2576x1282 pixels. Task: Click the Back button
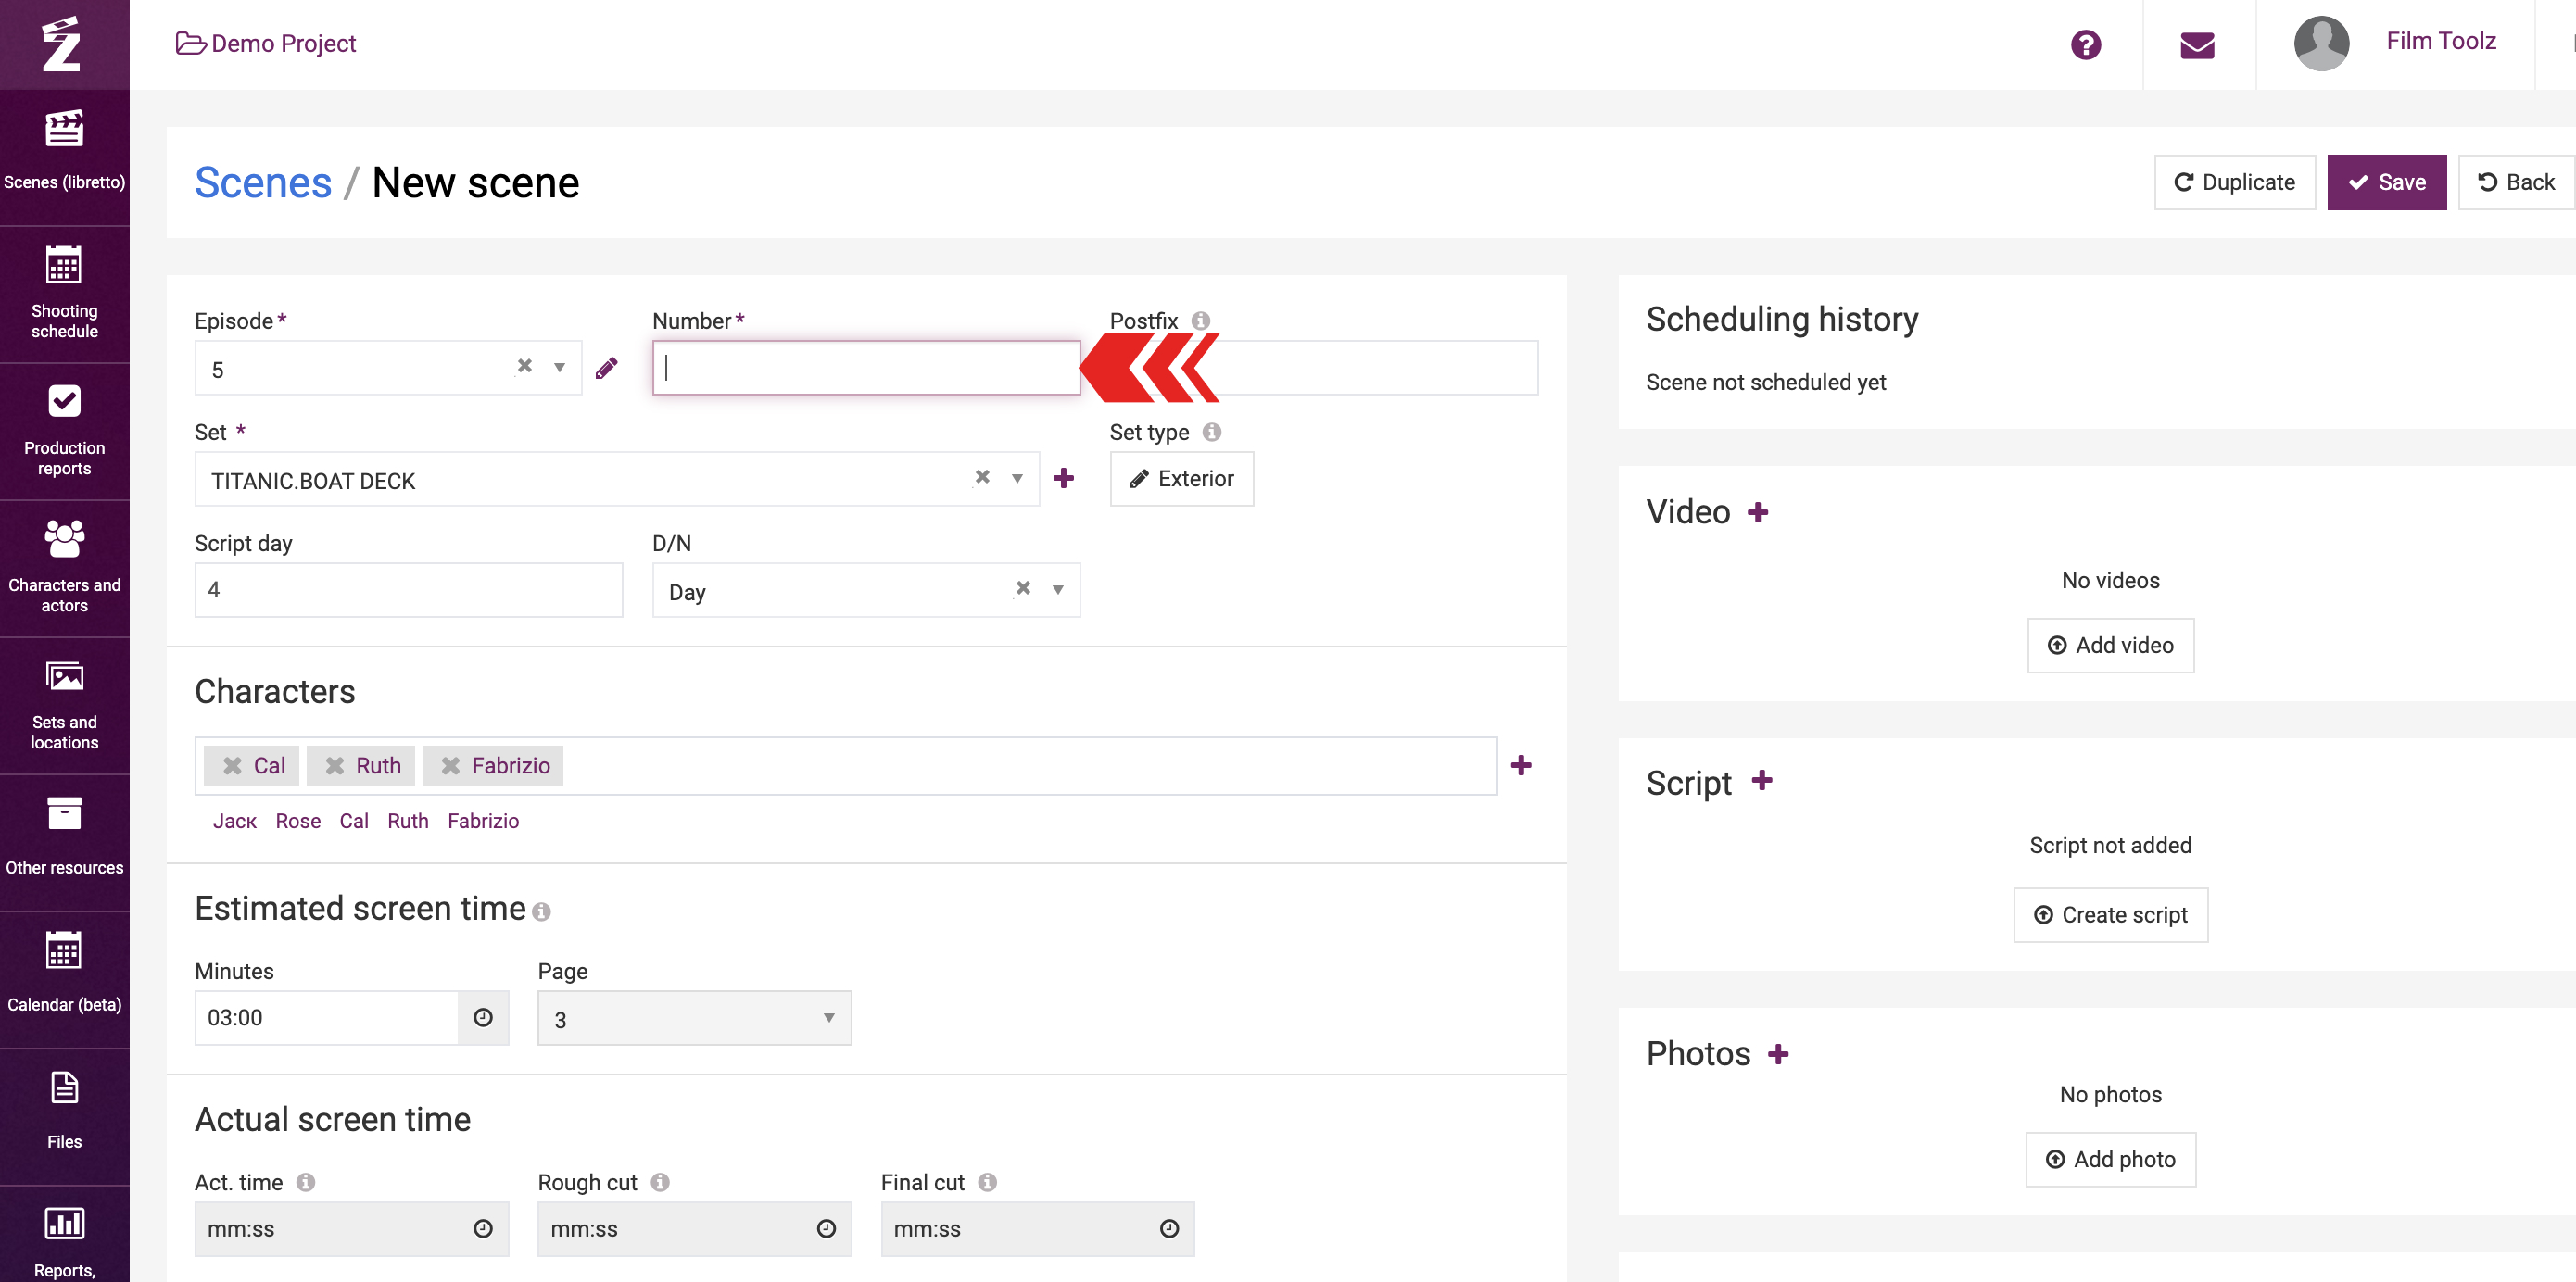coord(2515,182)
